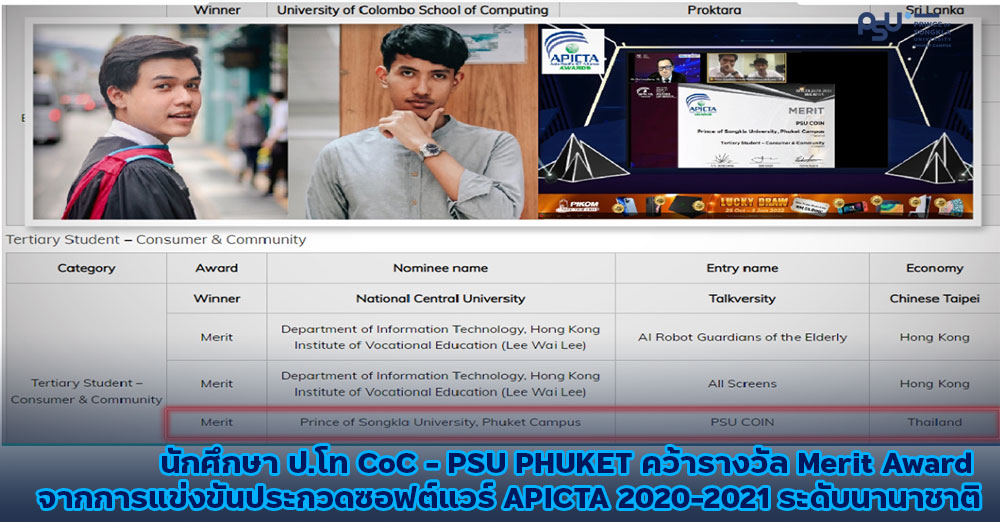Screen dimensions: 1000x522
Task: Click the table's Tertiary Student category cell
Action: coord(86,362)
